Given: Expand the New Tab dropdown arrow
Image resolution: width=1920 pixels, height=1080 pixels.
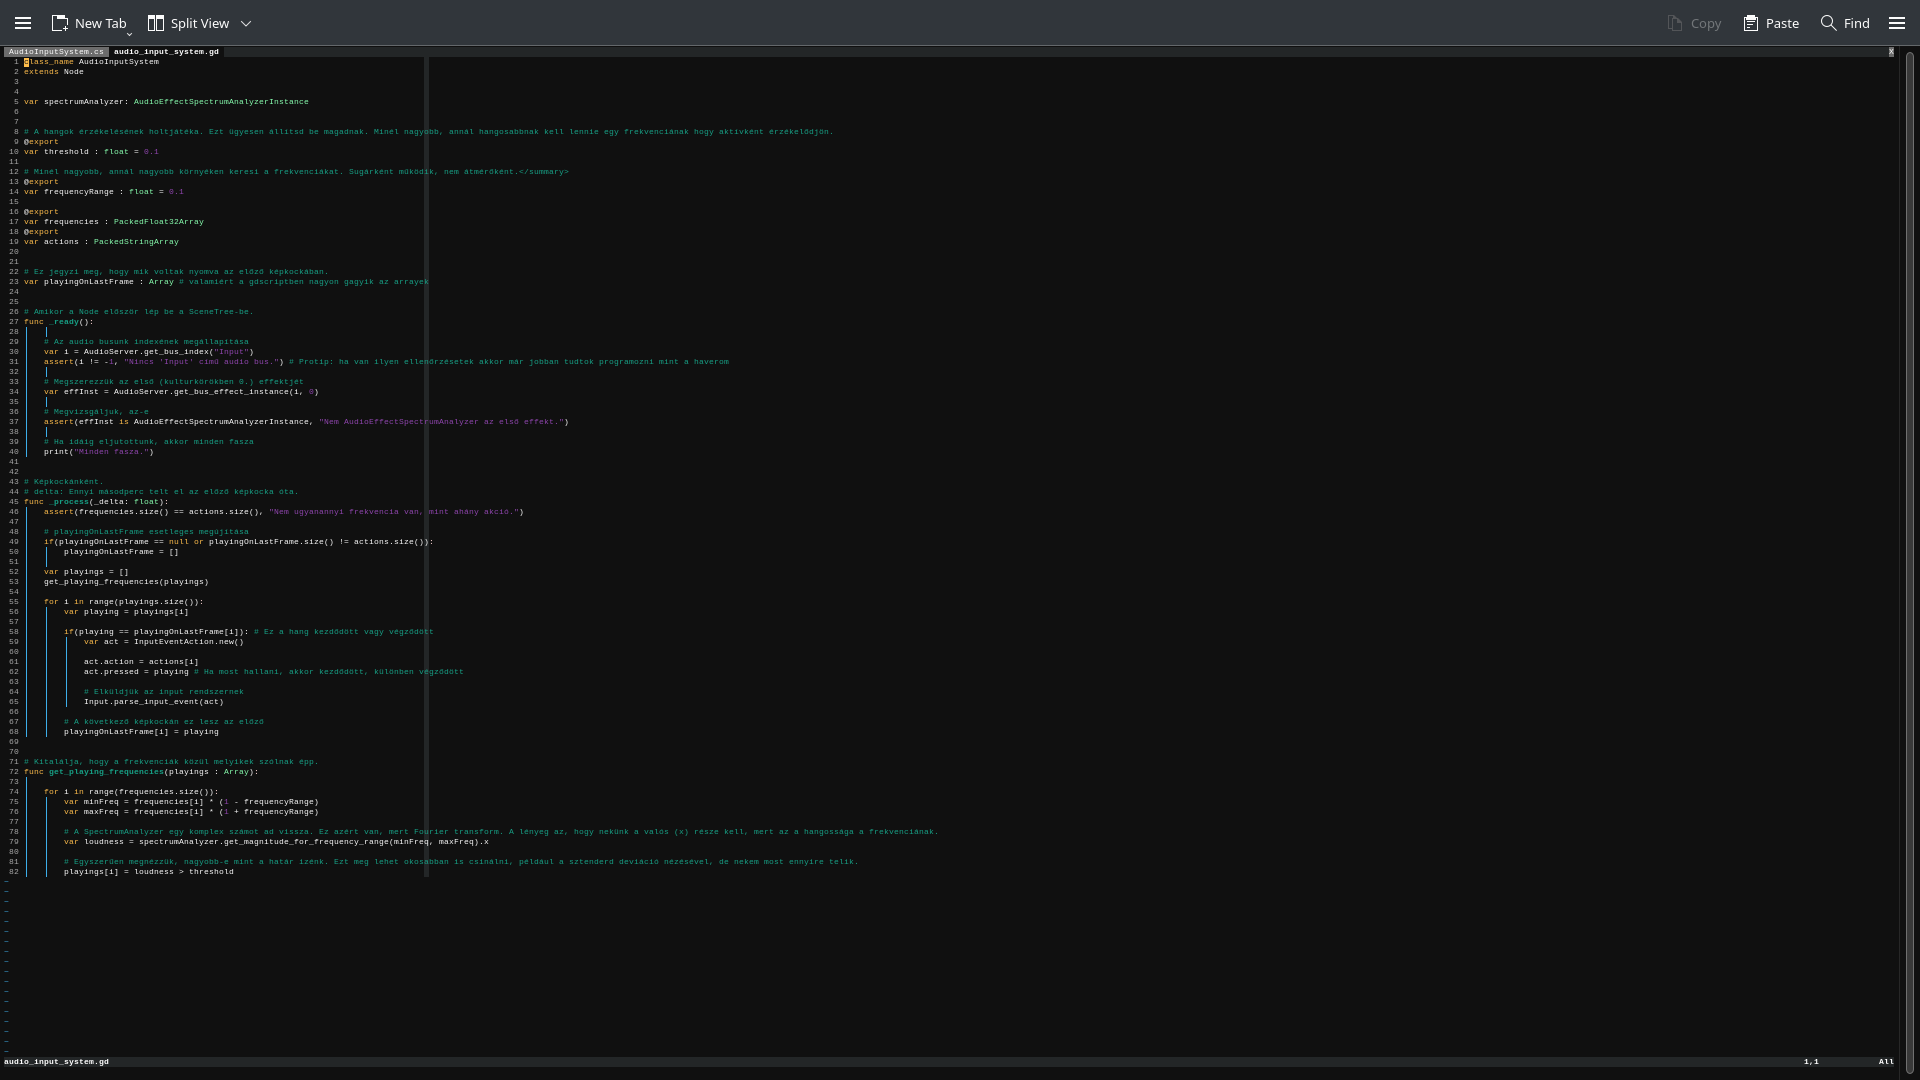Looking at the screenshot, I should (129, 34).
